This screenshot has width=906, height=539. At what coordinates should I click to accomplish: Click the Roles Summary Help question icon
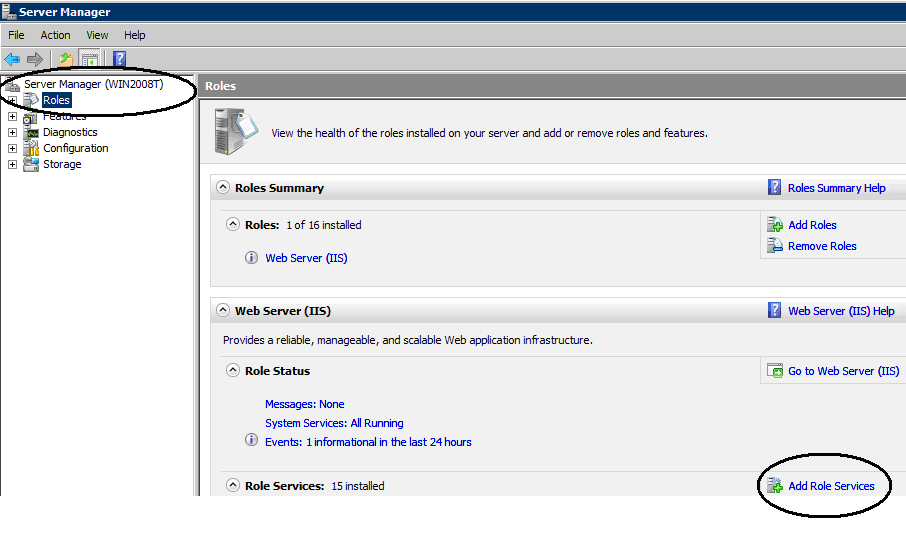click(x=774, y=187)
